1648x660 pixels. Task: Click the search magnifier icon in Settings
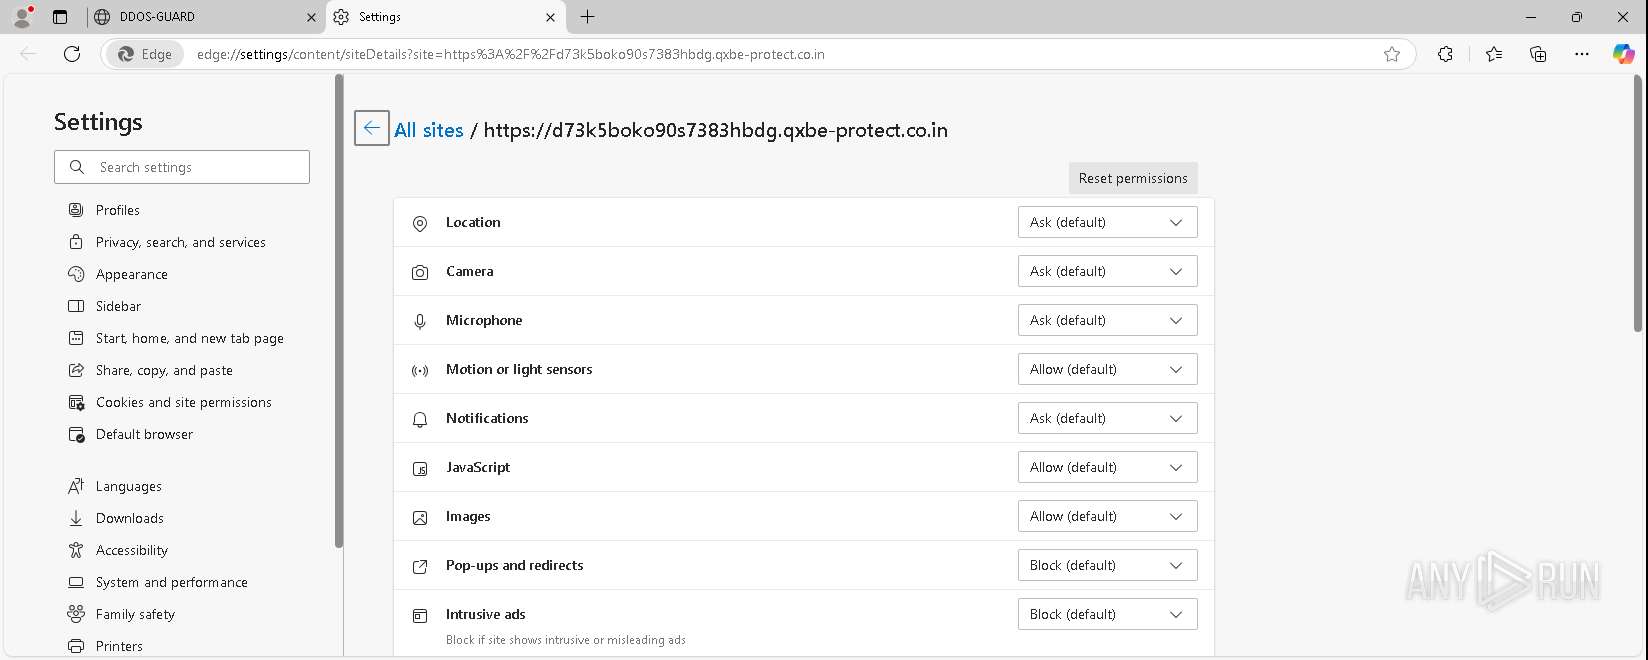tap(77, 167)
